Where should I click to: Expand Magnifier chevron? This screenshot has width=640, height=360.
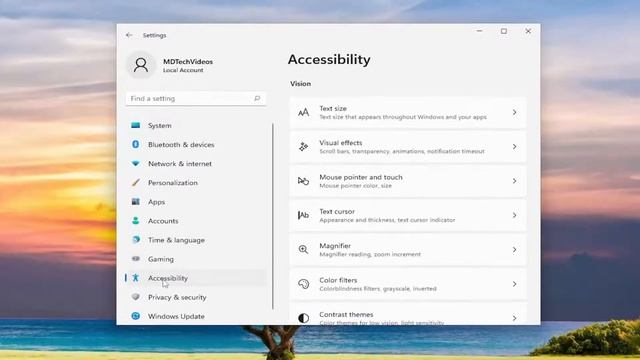pyautogui.click(x=514, y=249)
